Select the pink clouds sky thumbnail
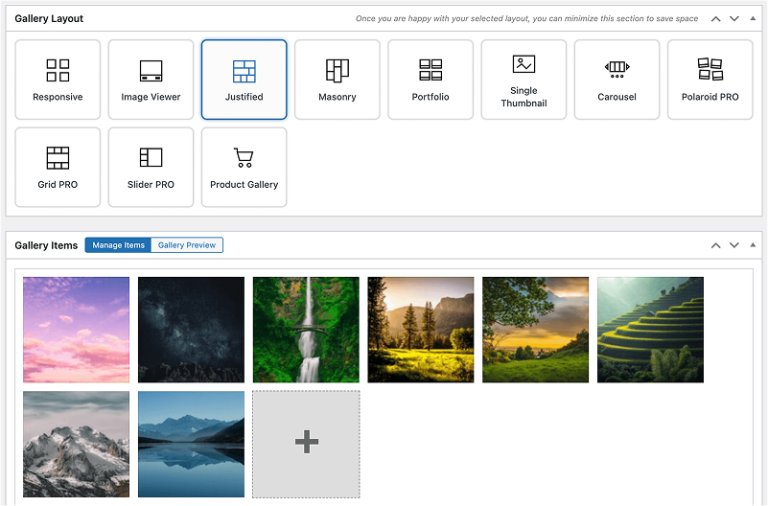This screenshot has width=768, height=506. tap(76, 330)
